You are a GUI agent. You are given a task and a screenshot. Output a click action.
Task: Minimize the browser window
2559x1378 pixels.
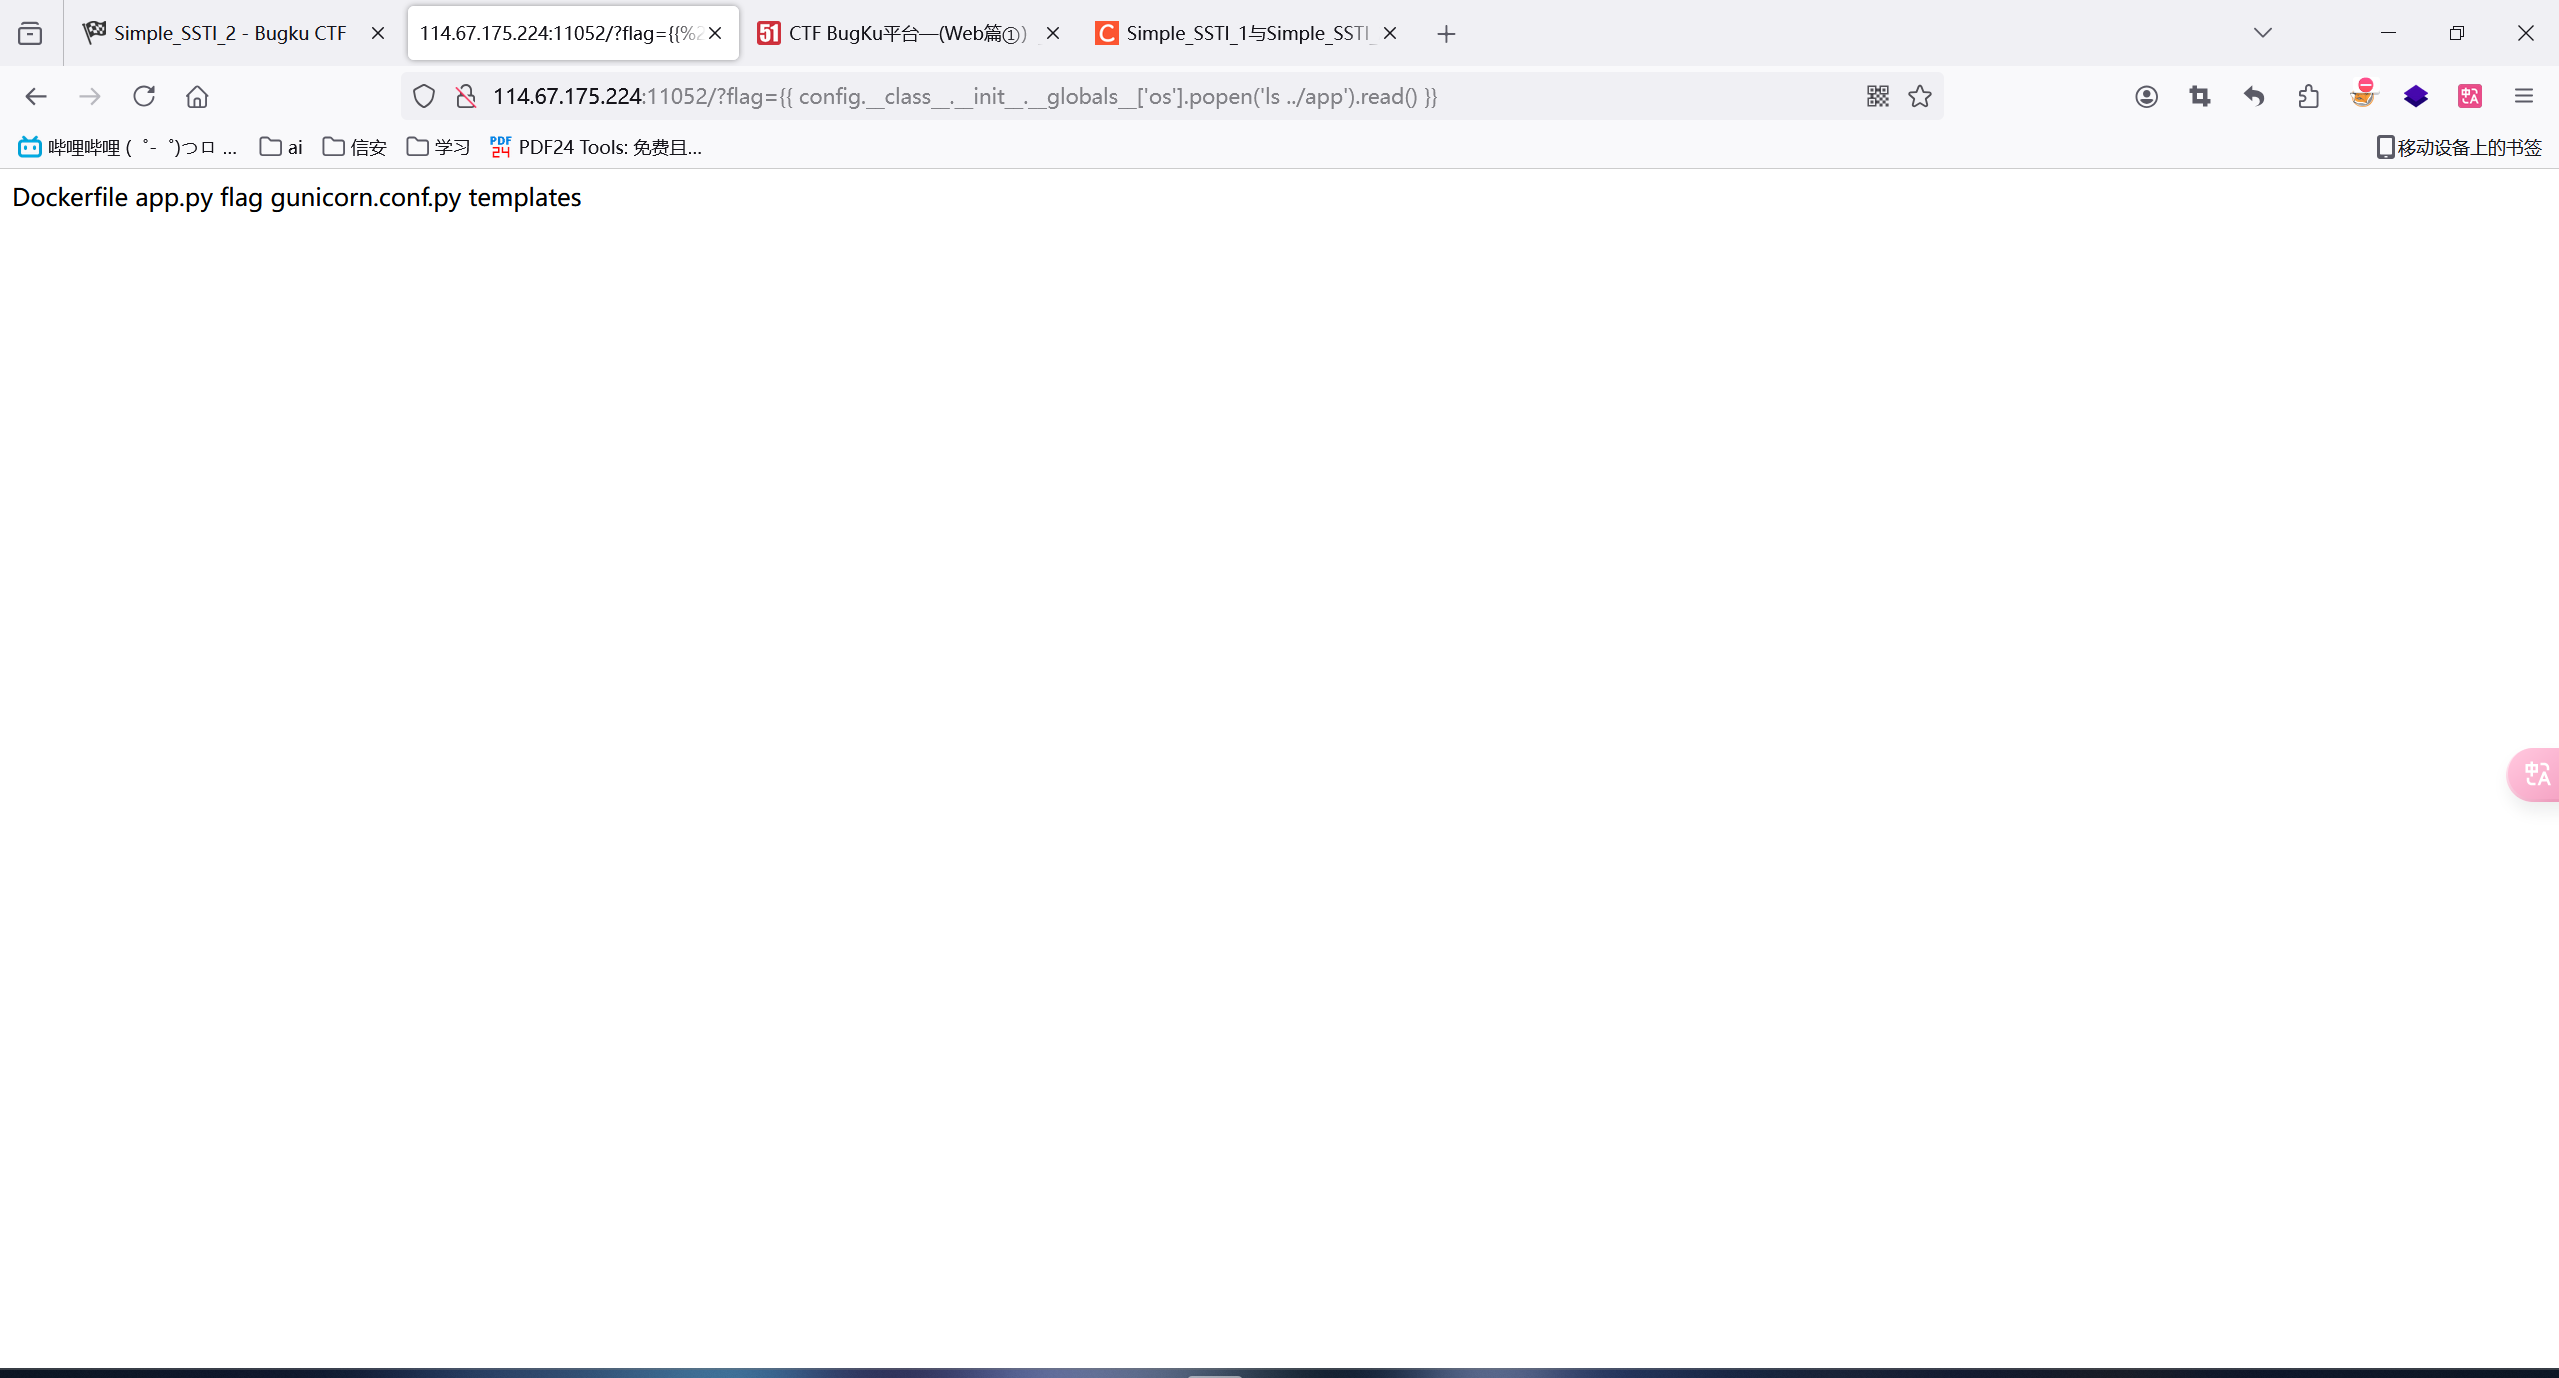(2388, 33)
